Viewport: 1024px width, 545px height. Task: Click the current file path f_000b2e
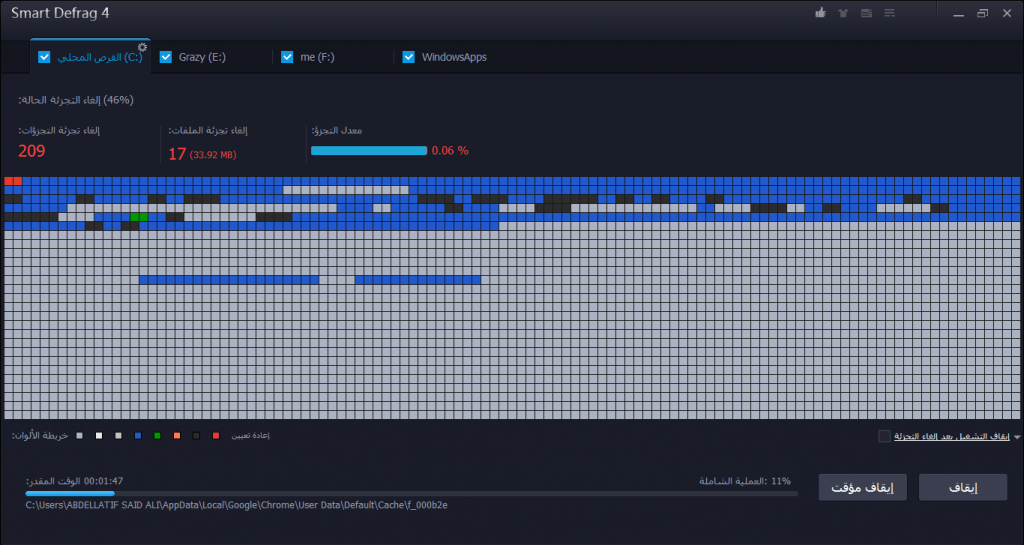click(236, 505)
